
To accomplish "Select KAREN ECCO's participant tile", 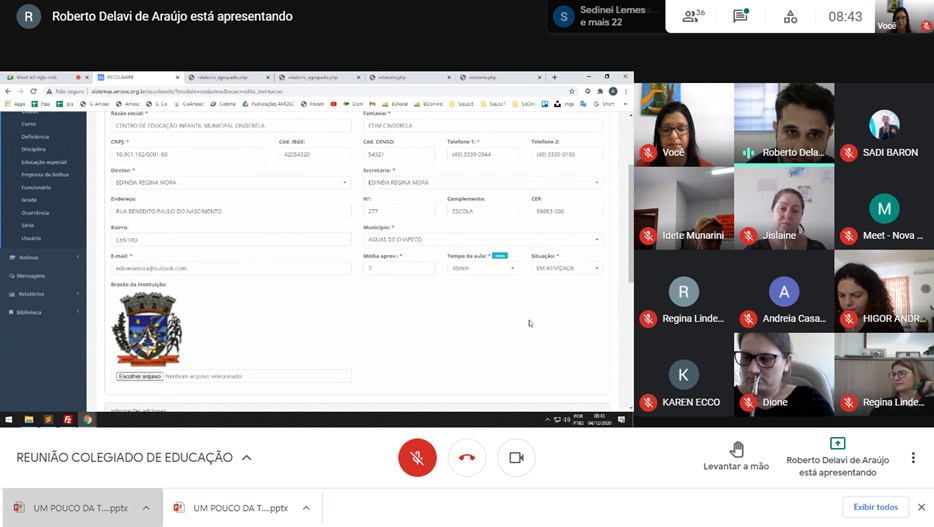I will pos(683,374).
